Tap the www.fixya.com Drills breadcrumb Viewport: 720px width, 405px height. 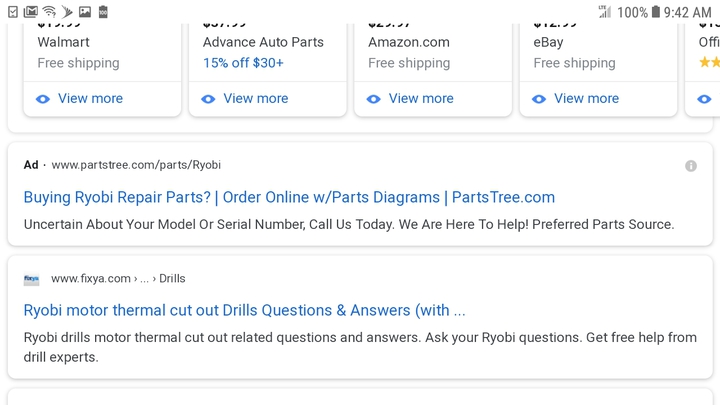coord(118,279)
